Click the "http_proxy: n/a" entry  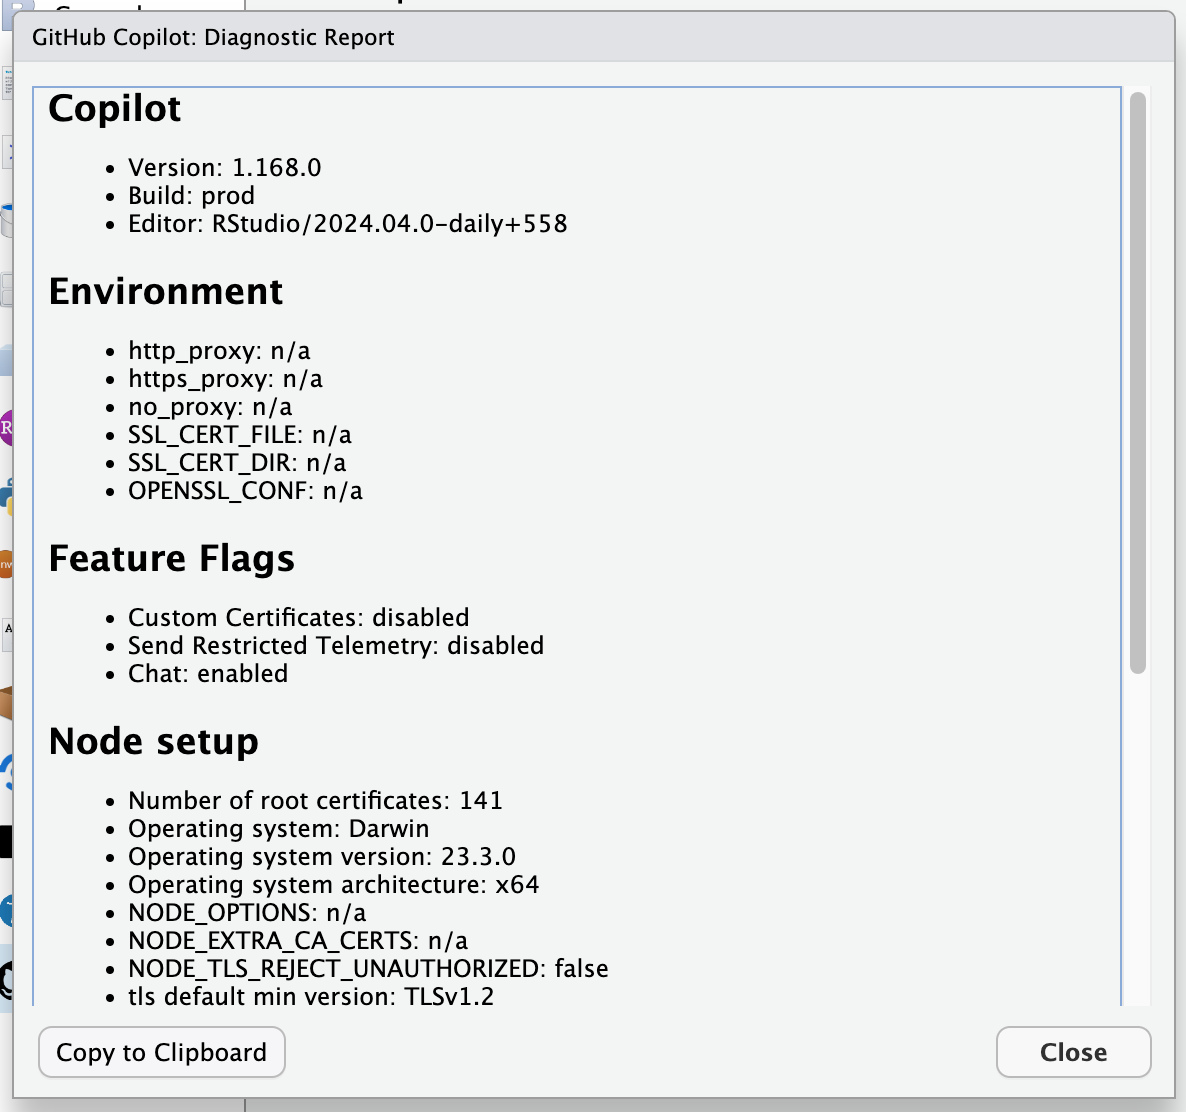[219, 351]
